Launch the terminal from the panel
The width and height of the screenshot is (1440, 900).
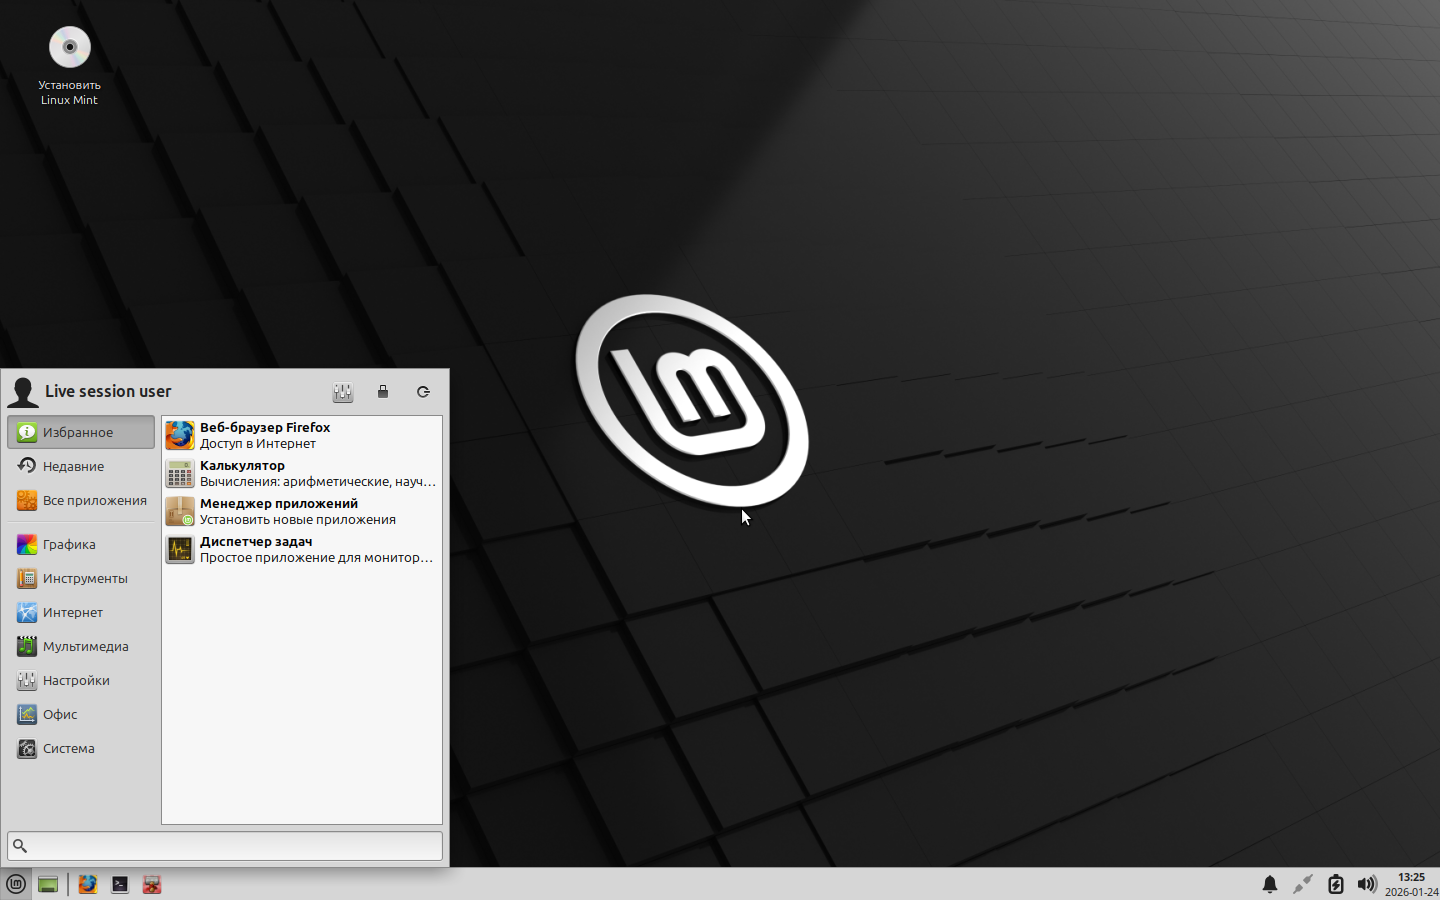(x=120, y=884)
